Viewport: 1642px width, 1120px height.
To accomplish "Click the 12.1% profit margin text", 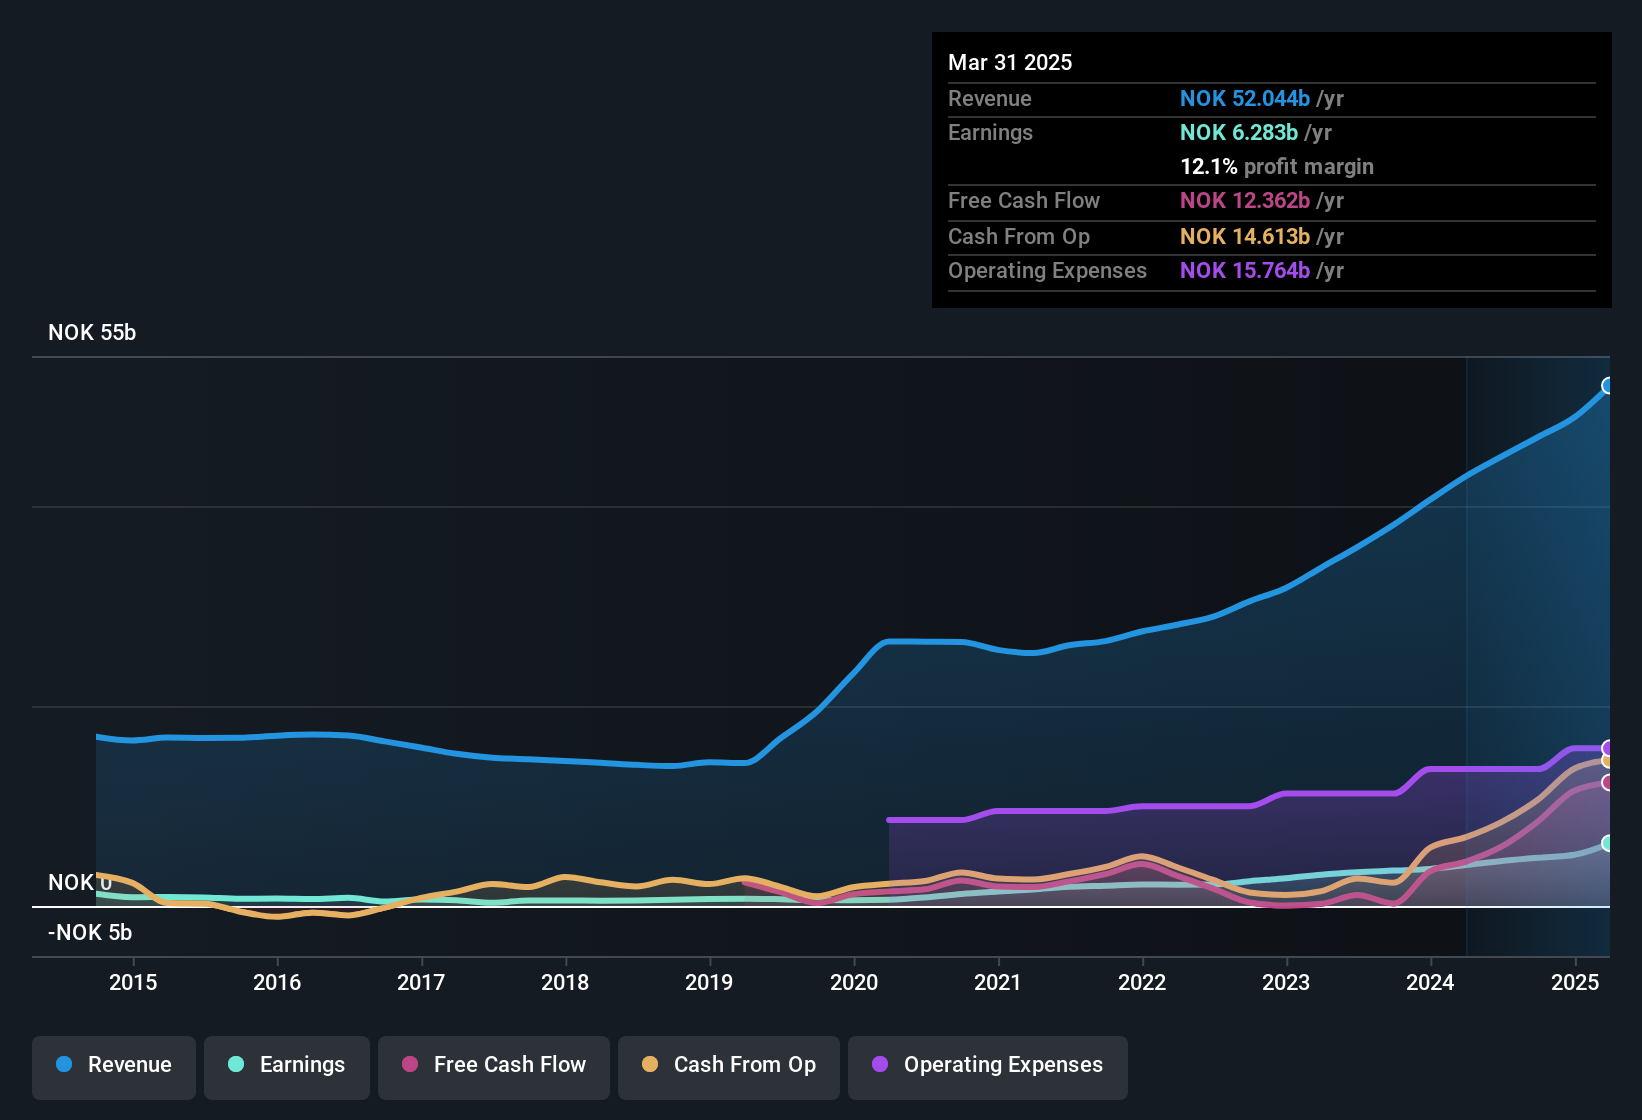I will pos(1276,167).
